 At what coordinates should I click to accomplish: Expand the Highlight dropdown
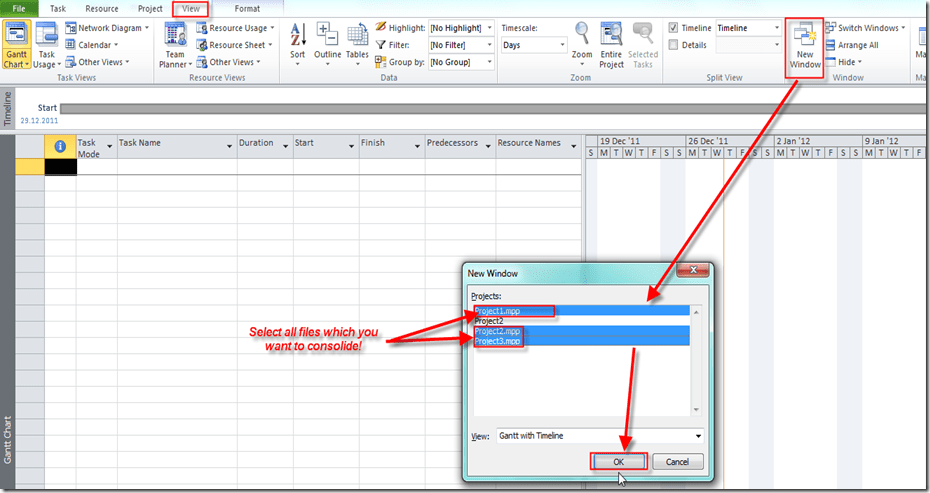[x=488, y=29]
